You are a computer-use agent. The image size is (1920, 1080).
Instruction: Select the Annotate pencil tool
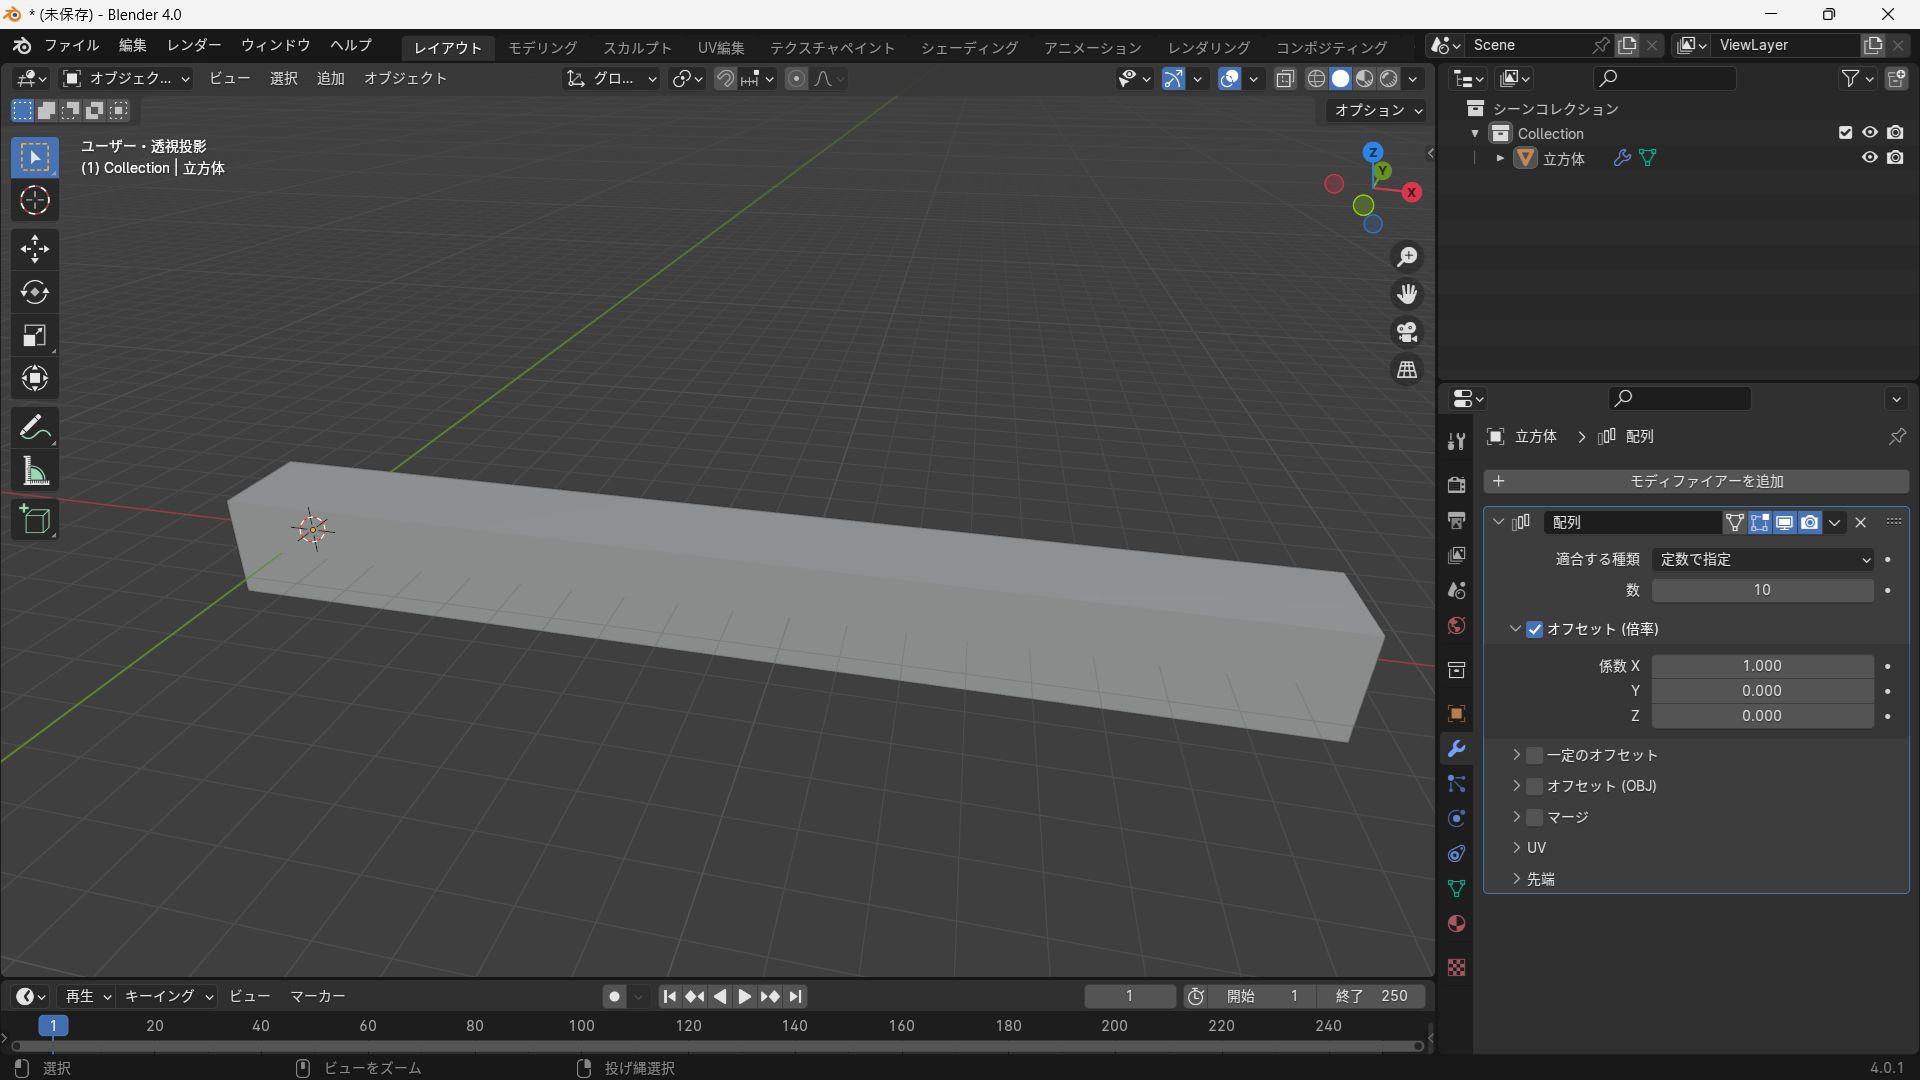point(35,428)
